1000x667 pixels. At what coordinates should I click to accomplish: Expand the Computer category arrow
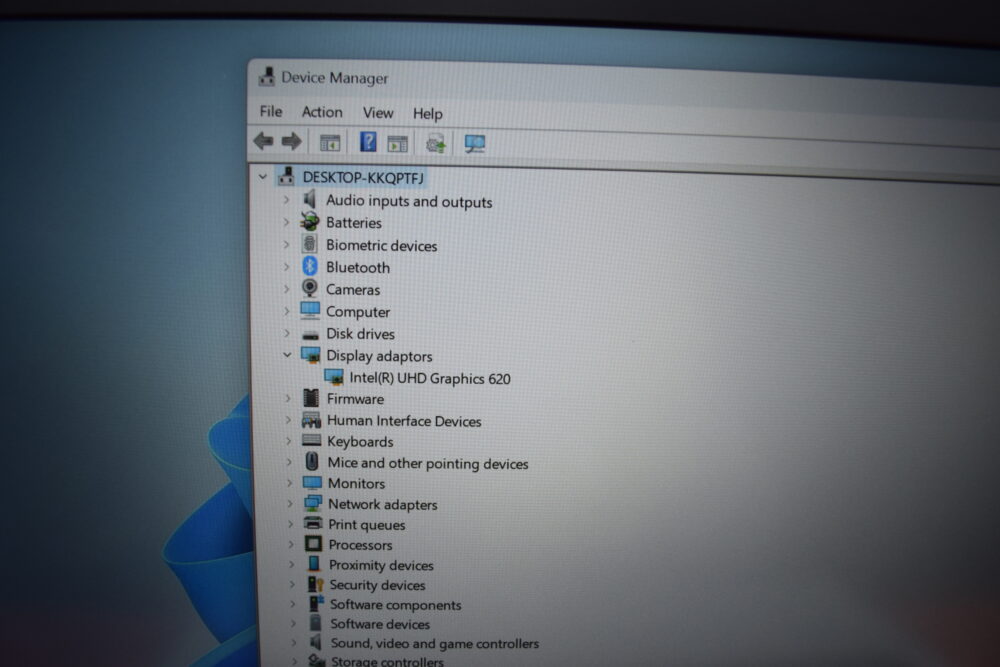[287, 311]
